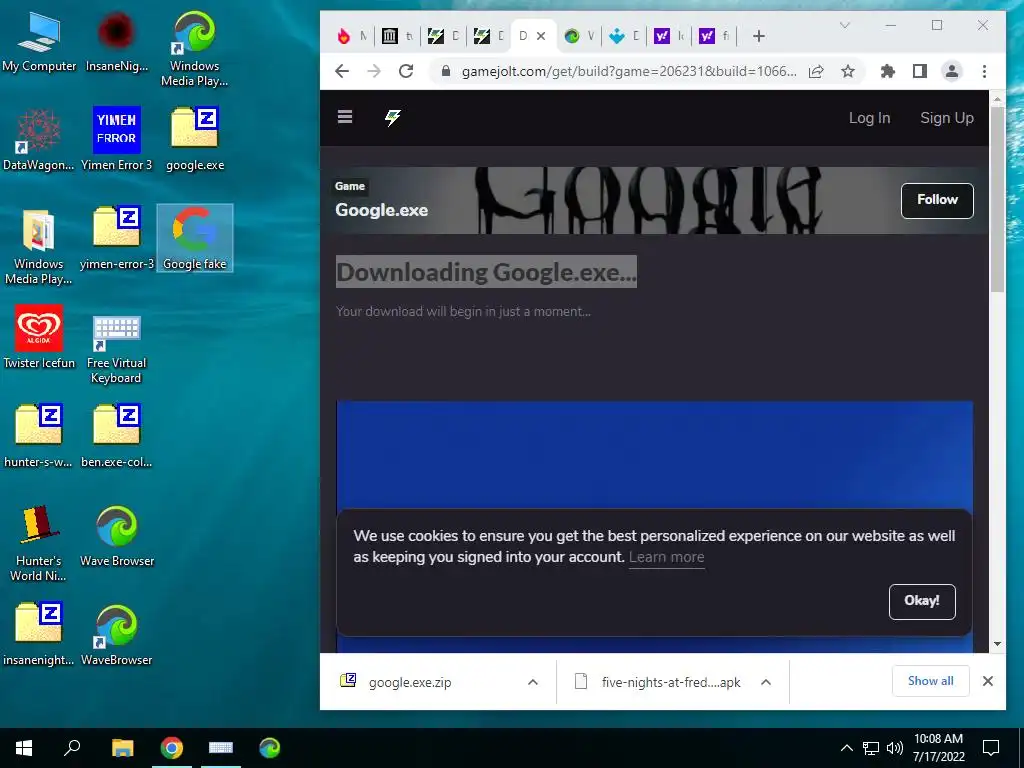Open the InsaneNig... desktop icon
This screenshot has height=768, width=1024.
pyautogui.click(x=116, y=42)
